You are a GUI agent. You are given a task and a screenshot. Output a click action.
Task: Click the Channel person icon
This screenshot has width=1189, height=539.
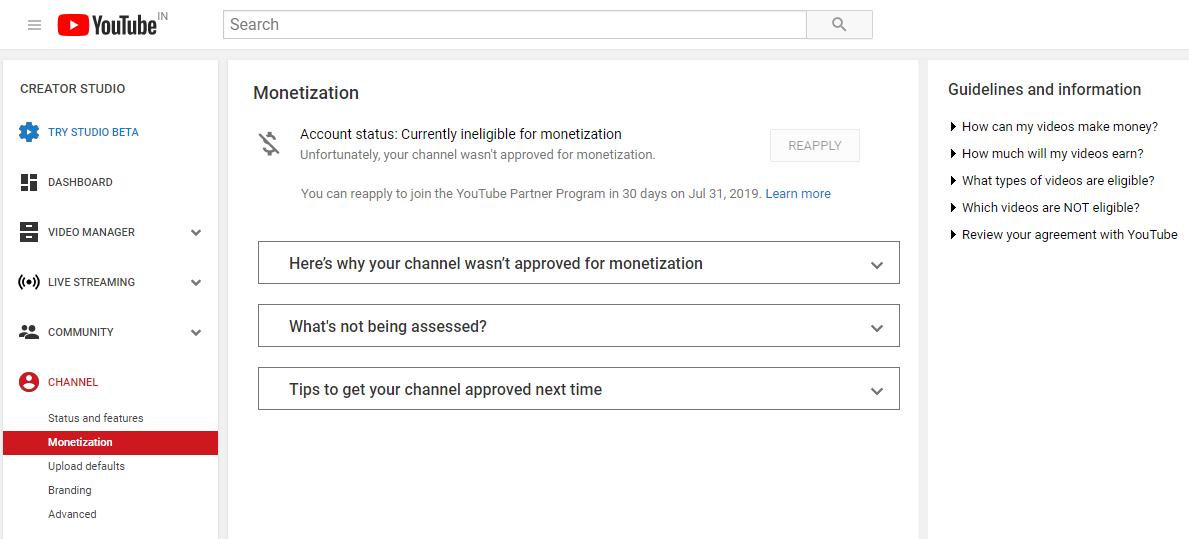(x=29, y=382)
